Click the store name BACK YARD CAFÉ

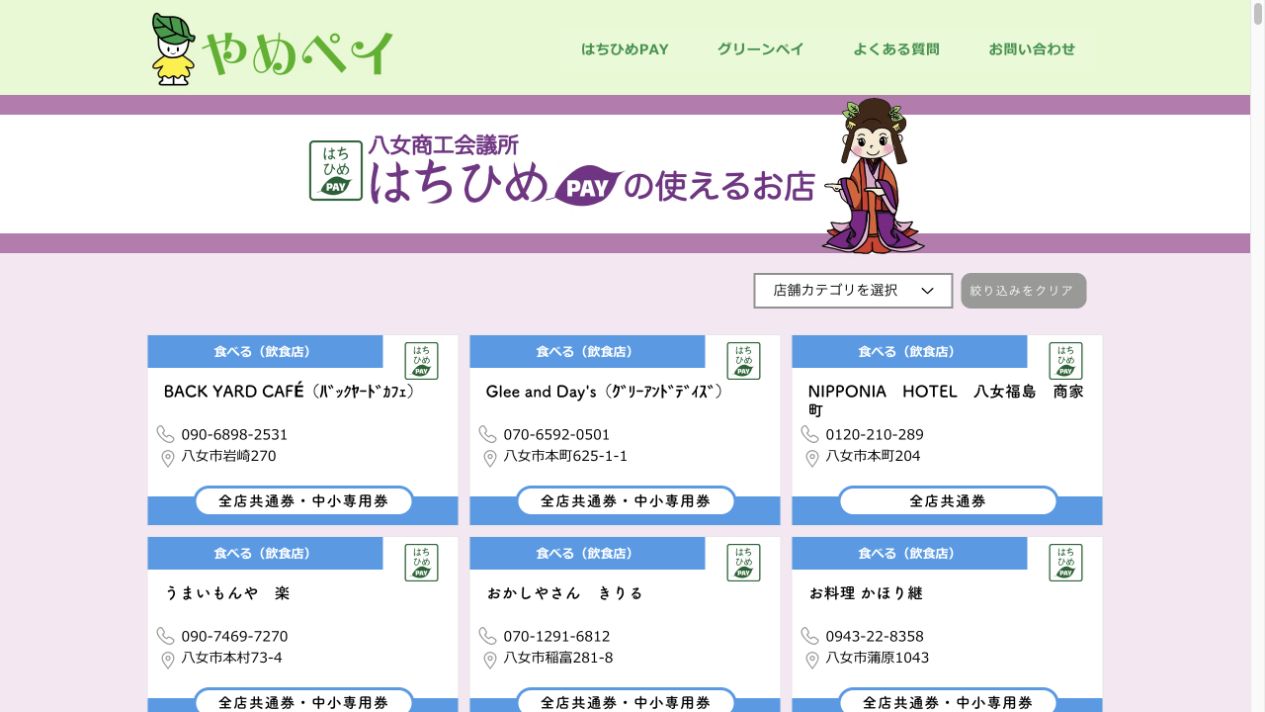(x=289, y=392)
